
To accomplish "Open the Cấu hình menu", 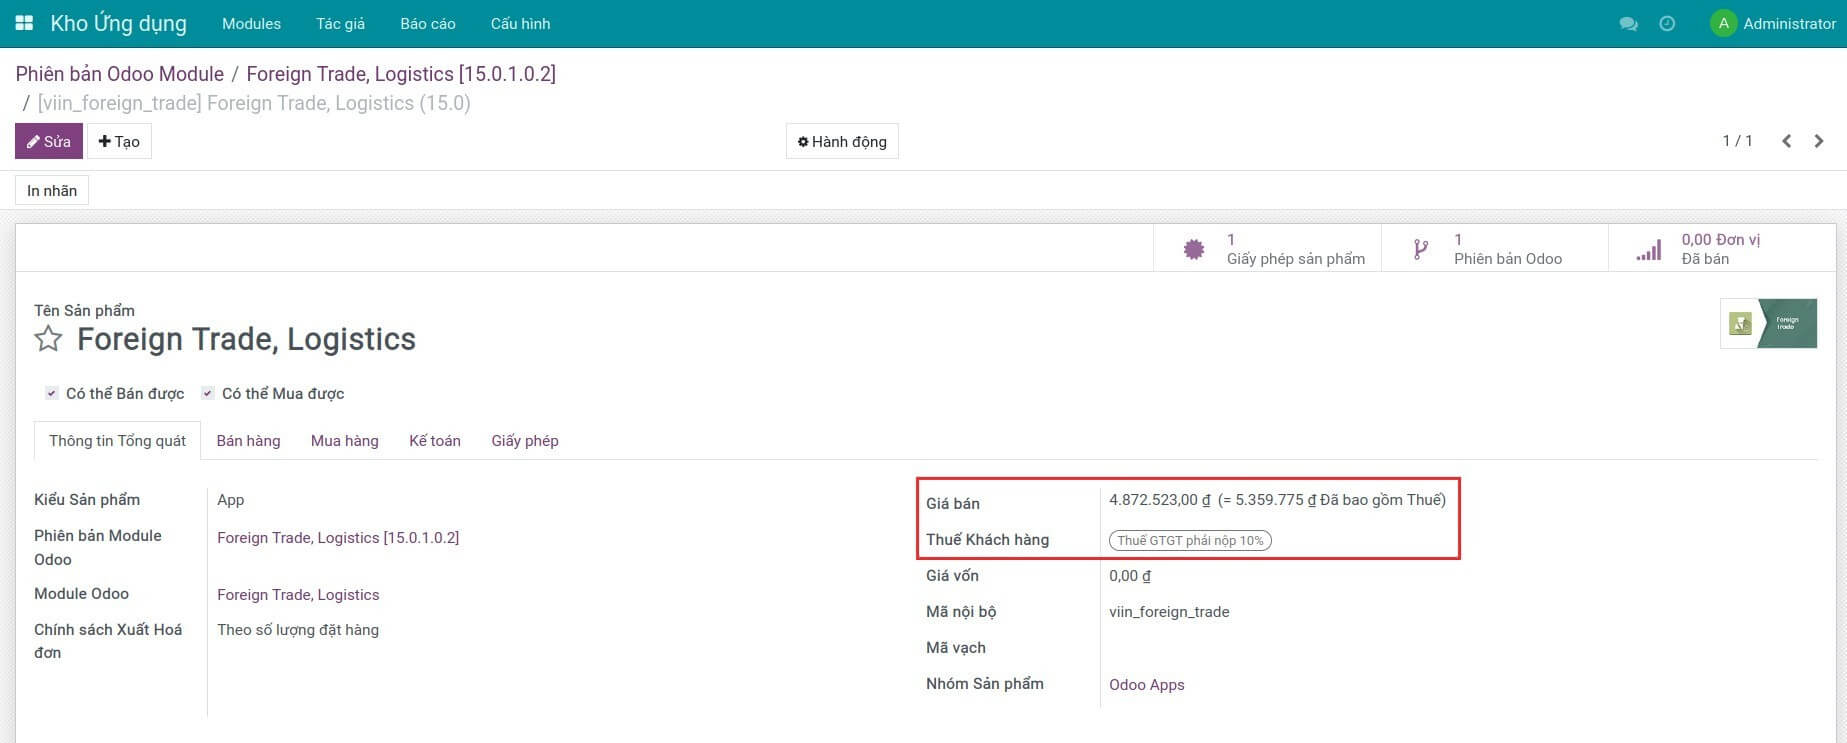I will point(520,24).
